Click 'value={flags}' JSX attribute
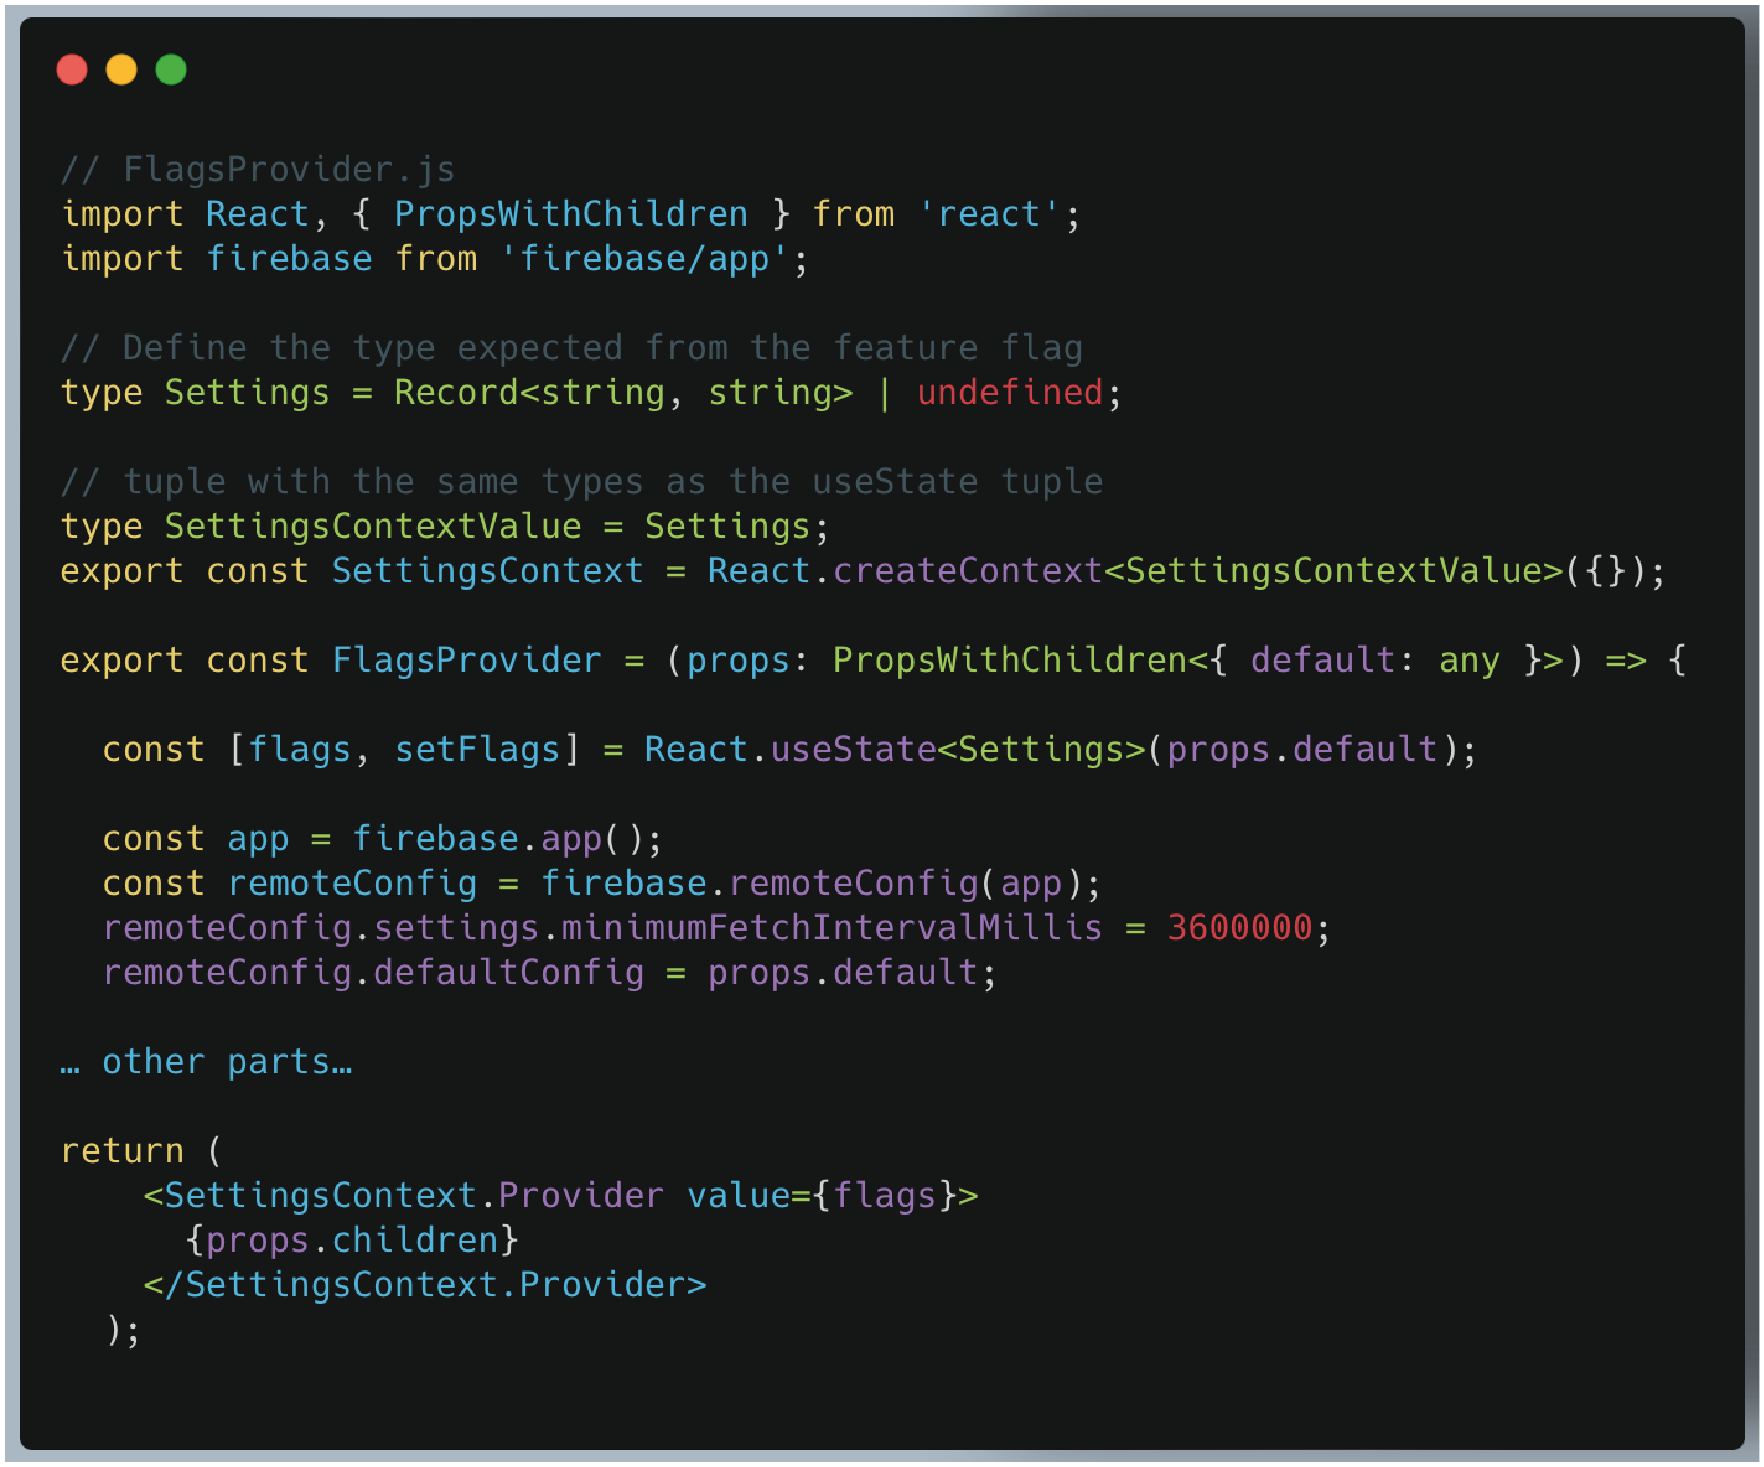This screenshot has width=1764, height=1467. point(822,1196)
